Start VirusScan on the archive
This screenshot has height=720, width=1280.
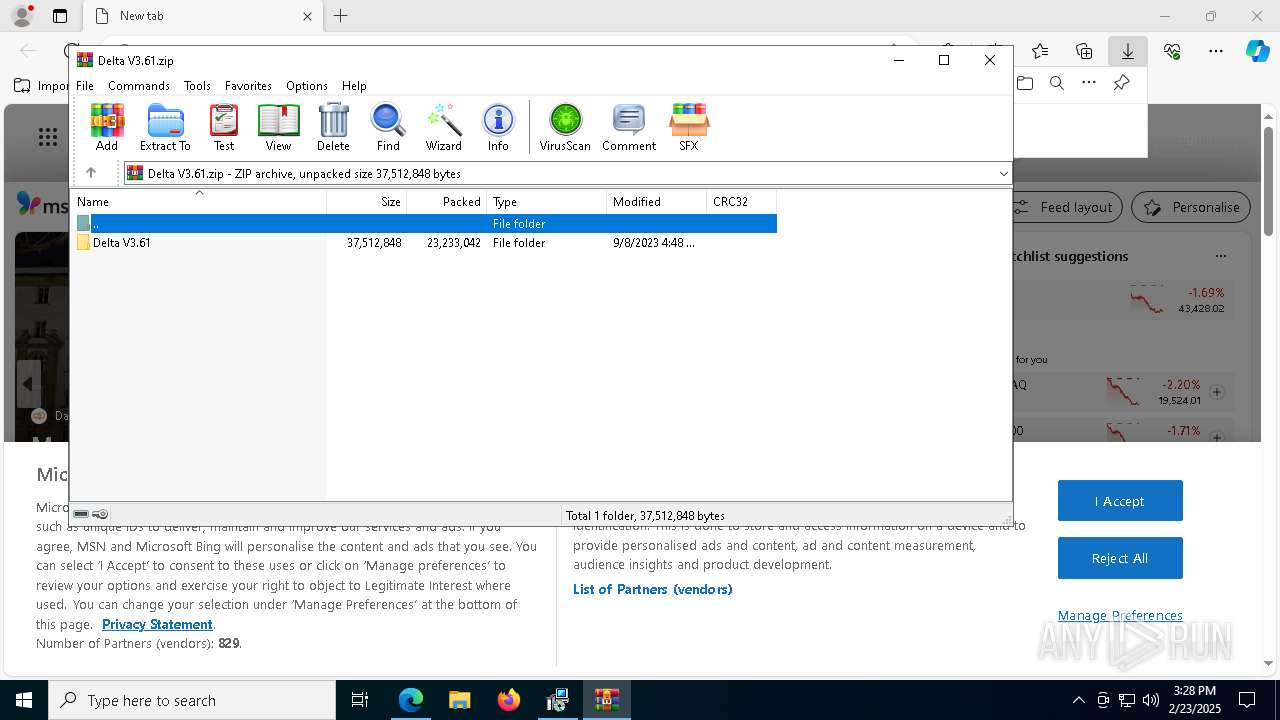(565, 127)
